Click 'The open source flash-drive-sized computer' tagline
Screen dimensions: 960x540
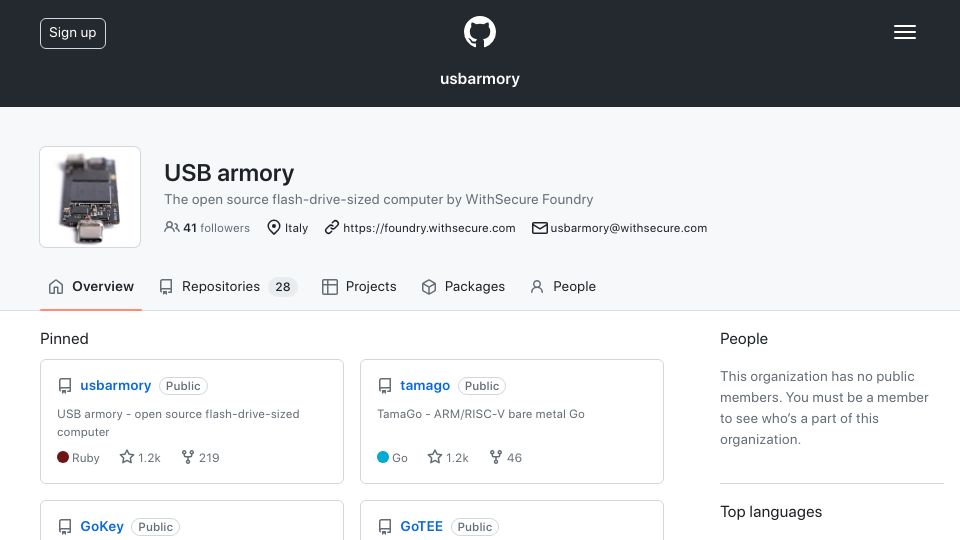pyautogui.click(x=378, y=200)
